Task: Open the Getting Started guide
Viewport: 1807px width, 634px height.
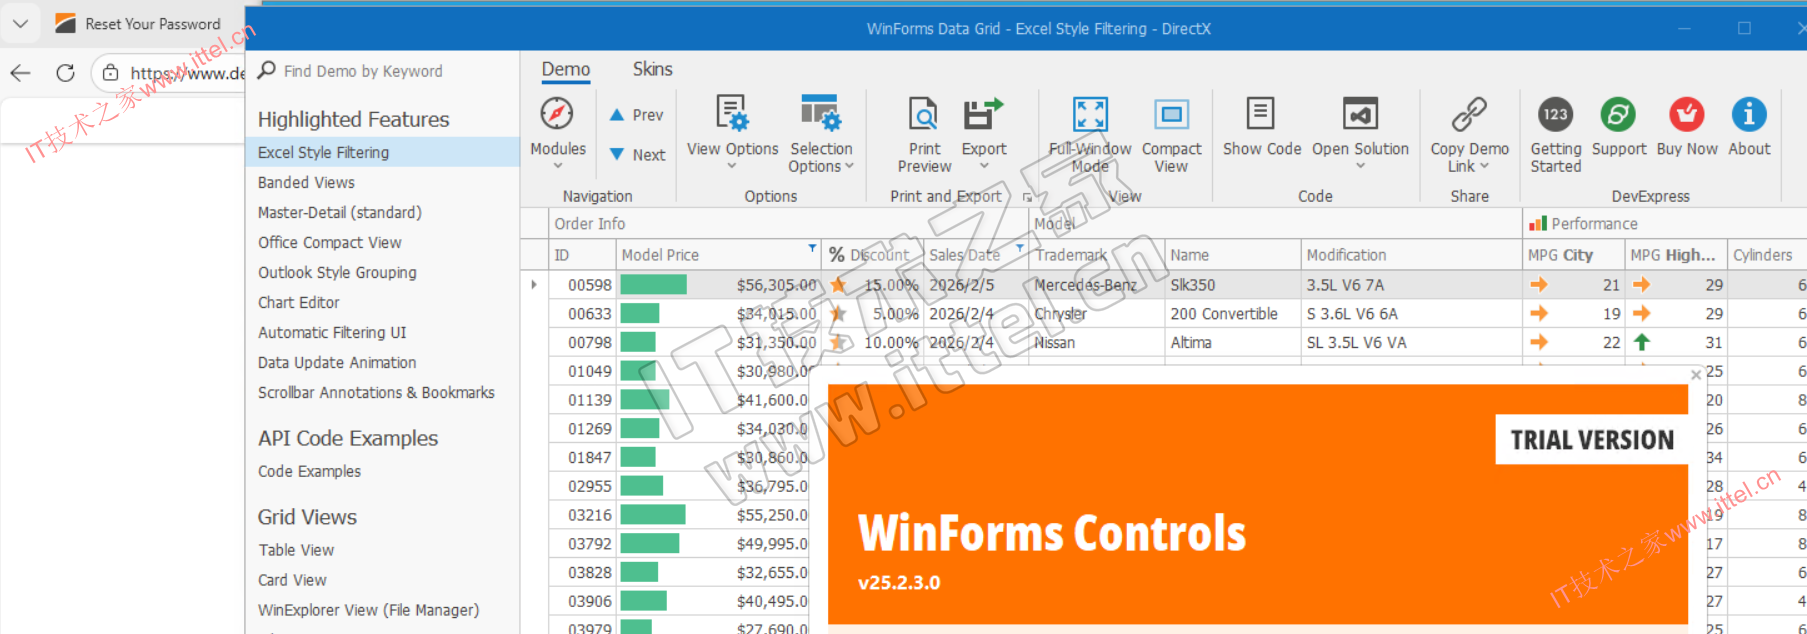Action: pyautogui.click(x=1555, y=115)
